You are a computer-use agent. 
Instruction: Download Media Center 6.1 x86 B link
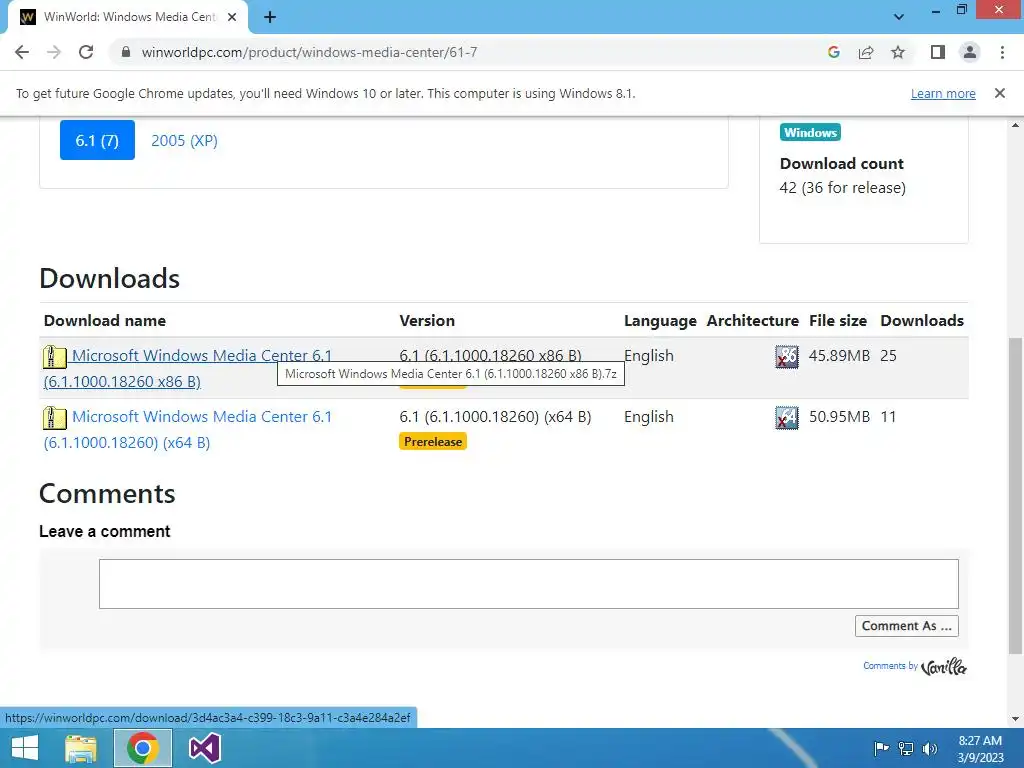pos(187,368)
